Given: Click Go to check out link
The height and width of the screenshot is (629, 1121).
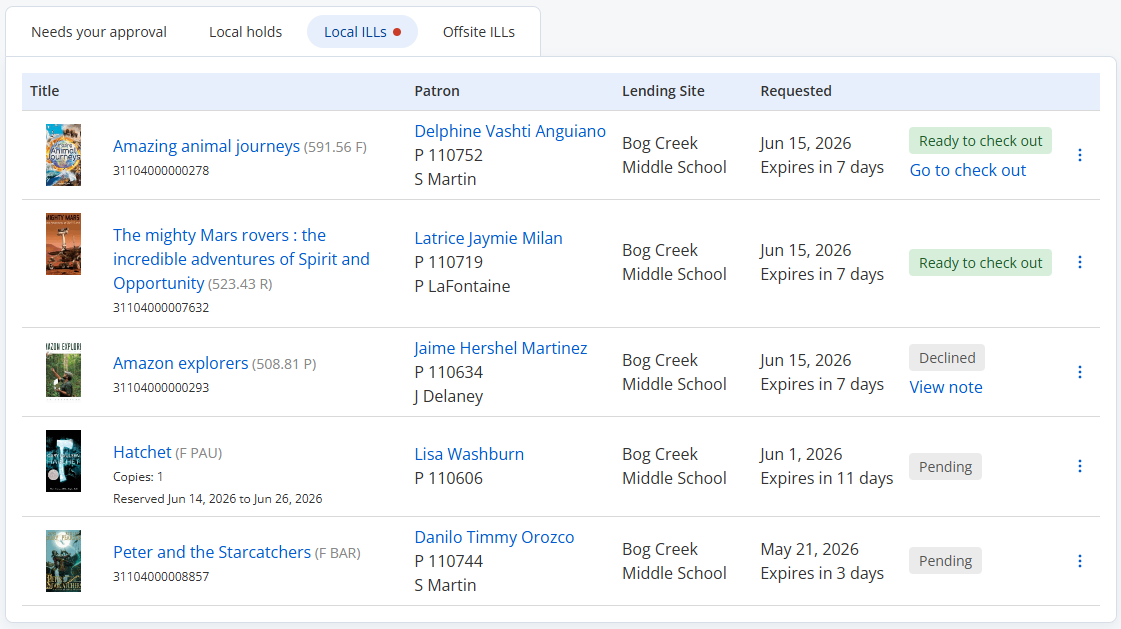Looking at the screenshot, I should tap(967, 170).
